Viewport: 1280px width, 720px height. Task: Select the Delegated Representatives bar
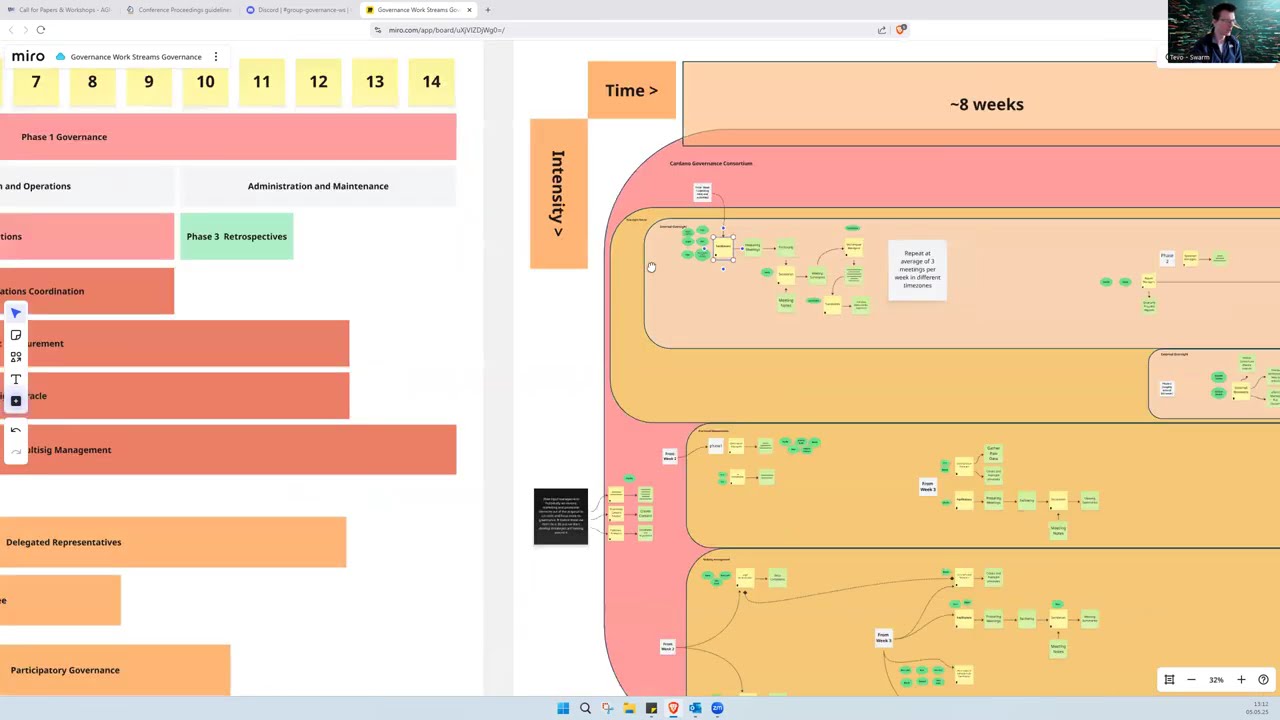(x=173, y=542)
